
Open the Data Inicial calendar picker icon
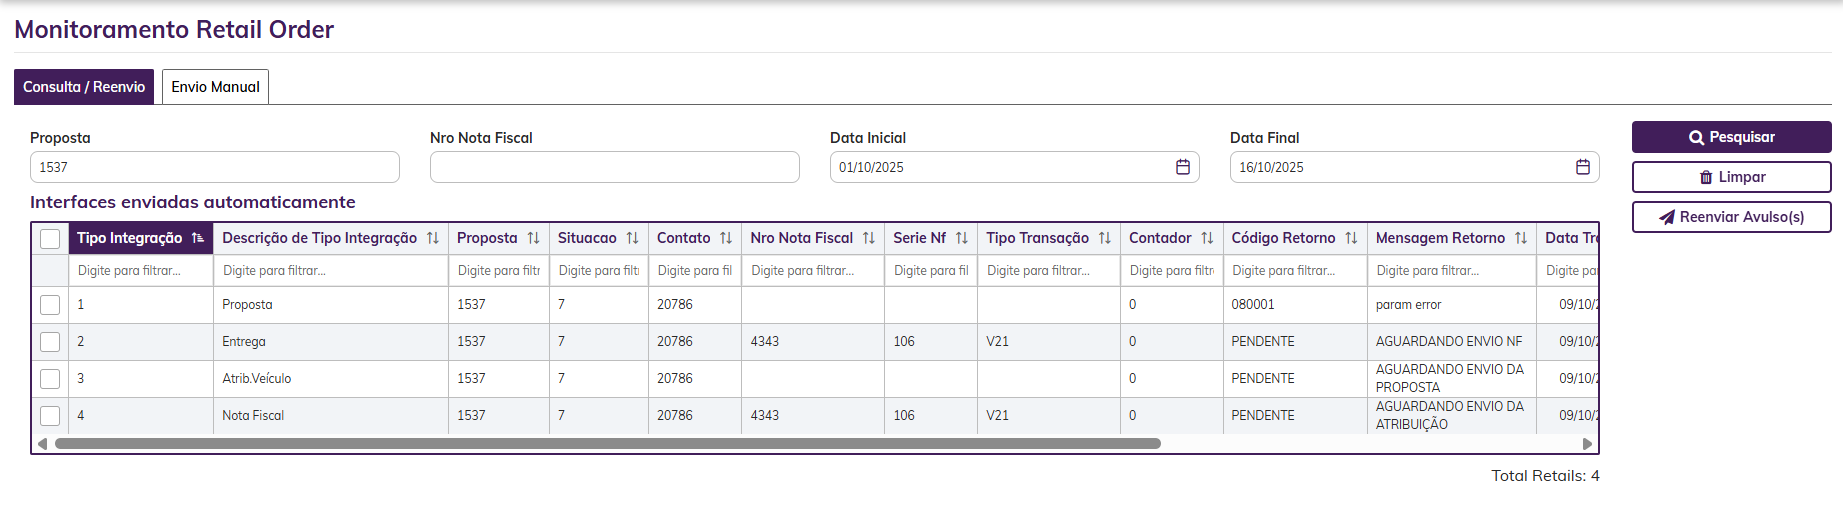(x=1182, y=167)
